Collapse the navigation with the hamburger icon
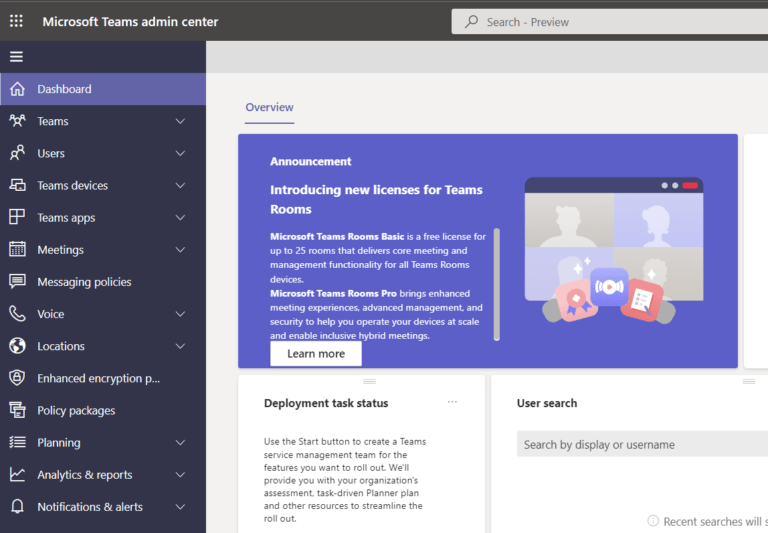The width and height of the screenshot is (768, 533). (x=16, y=57)
